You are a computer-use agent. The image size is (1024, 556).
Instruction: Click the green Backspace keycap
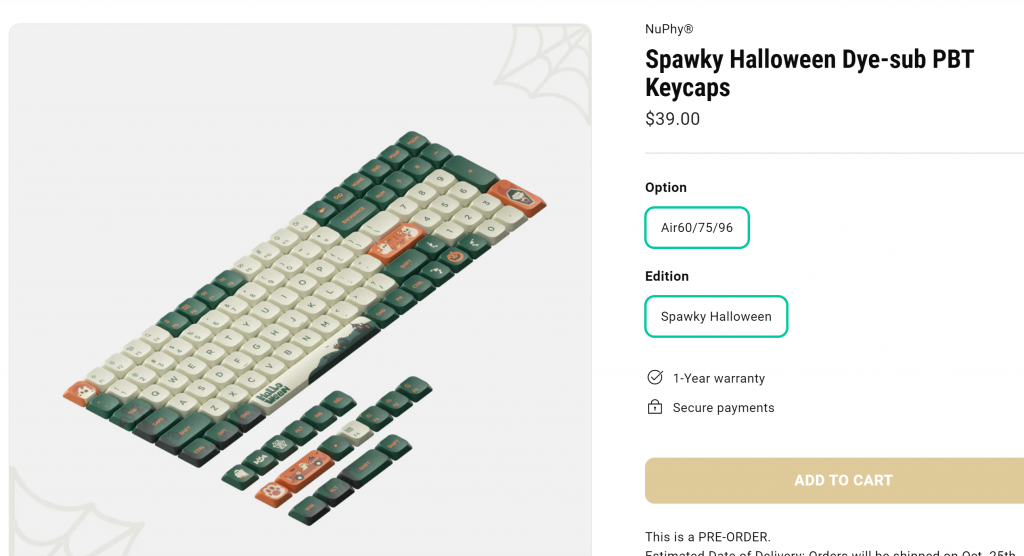(353, 216)
